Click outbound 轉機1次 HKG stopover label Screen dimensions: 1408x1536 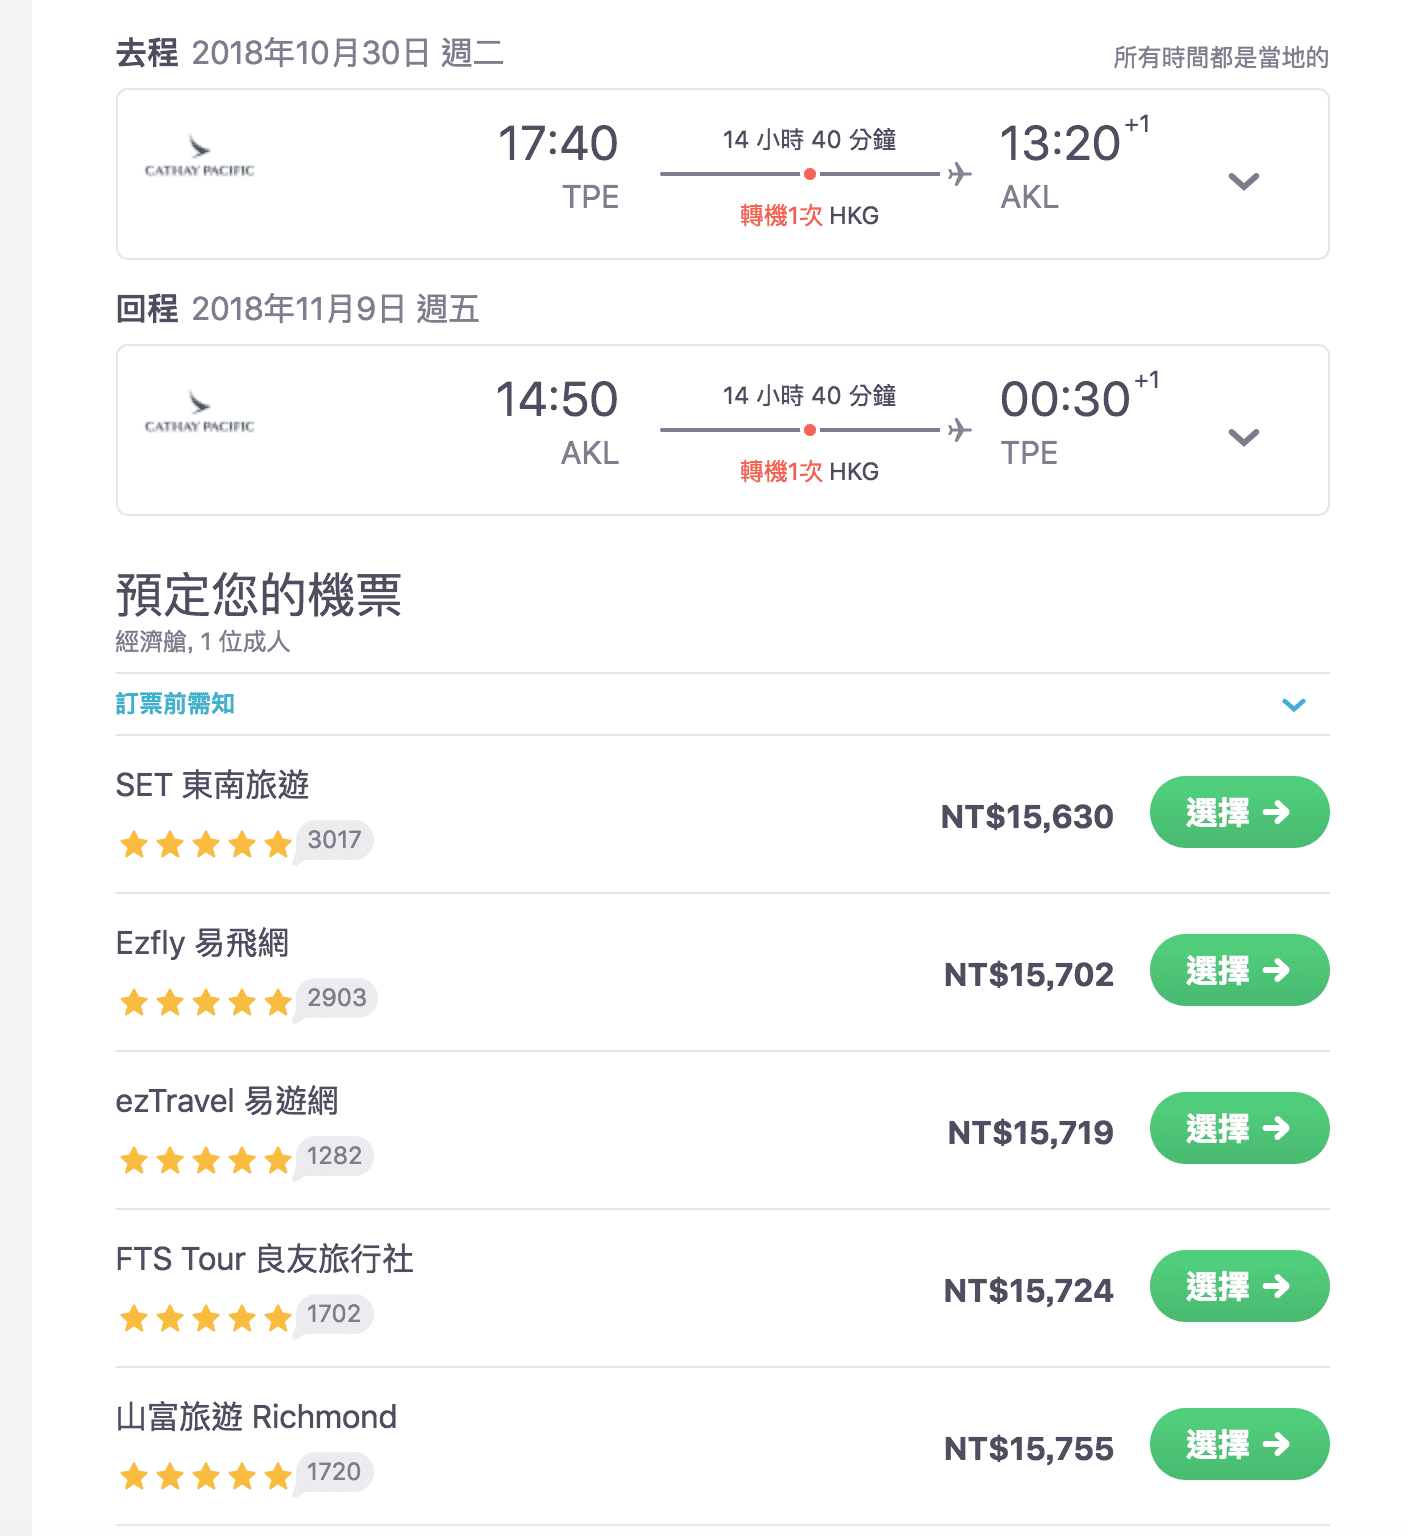click(x=809, y=216)
